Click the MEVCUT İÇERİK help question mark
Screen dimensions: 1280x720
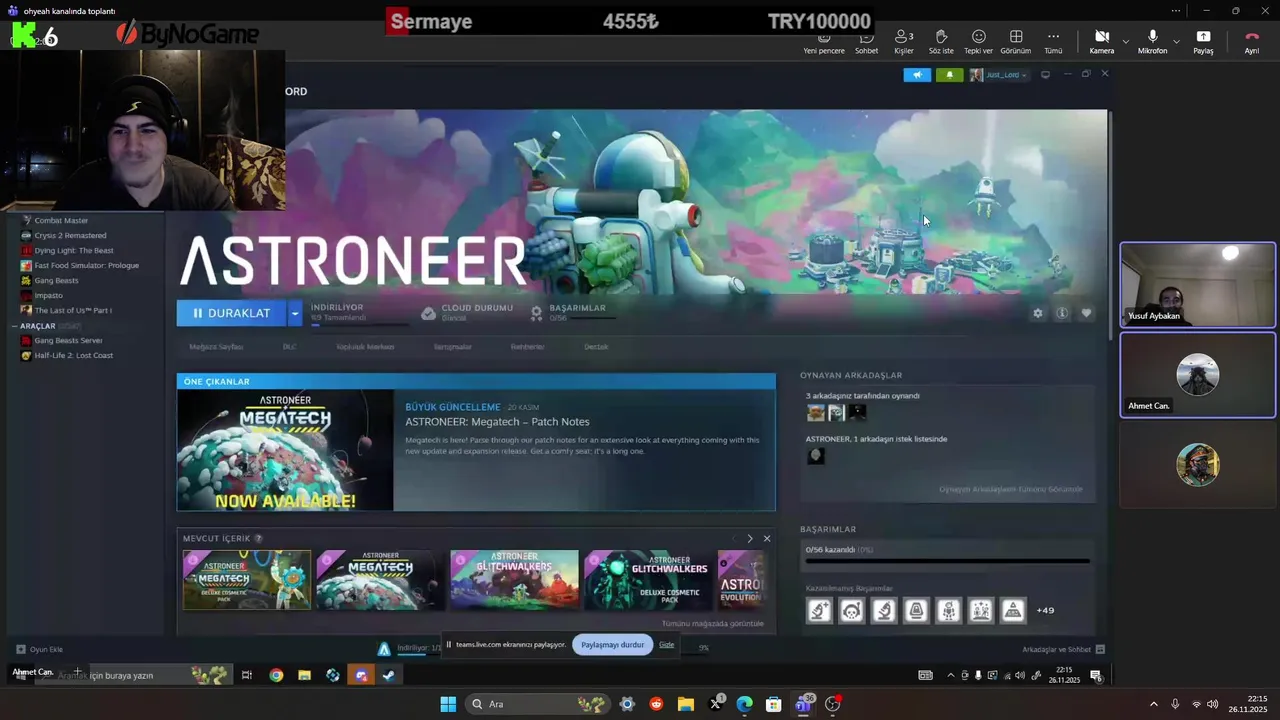coord(258,539)
